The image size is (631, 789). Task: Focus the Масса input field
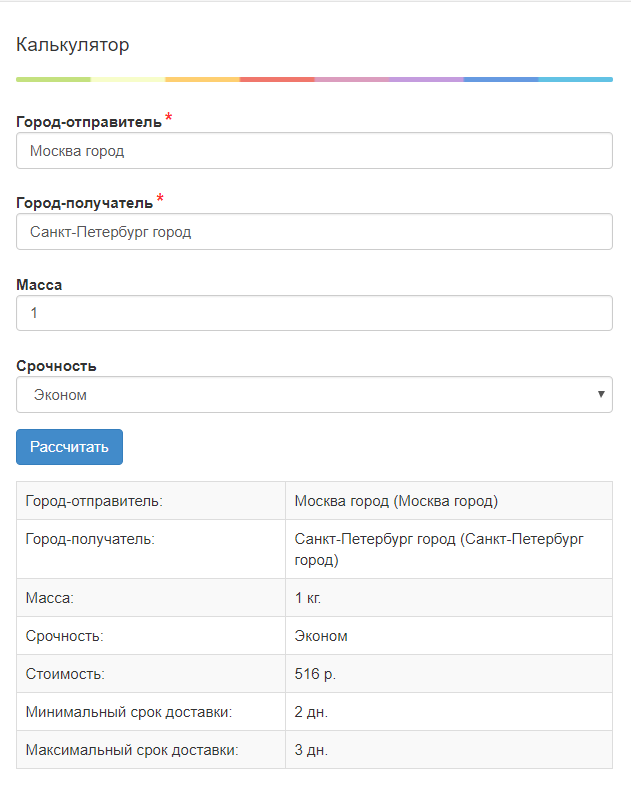(x=314, y=313)
